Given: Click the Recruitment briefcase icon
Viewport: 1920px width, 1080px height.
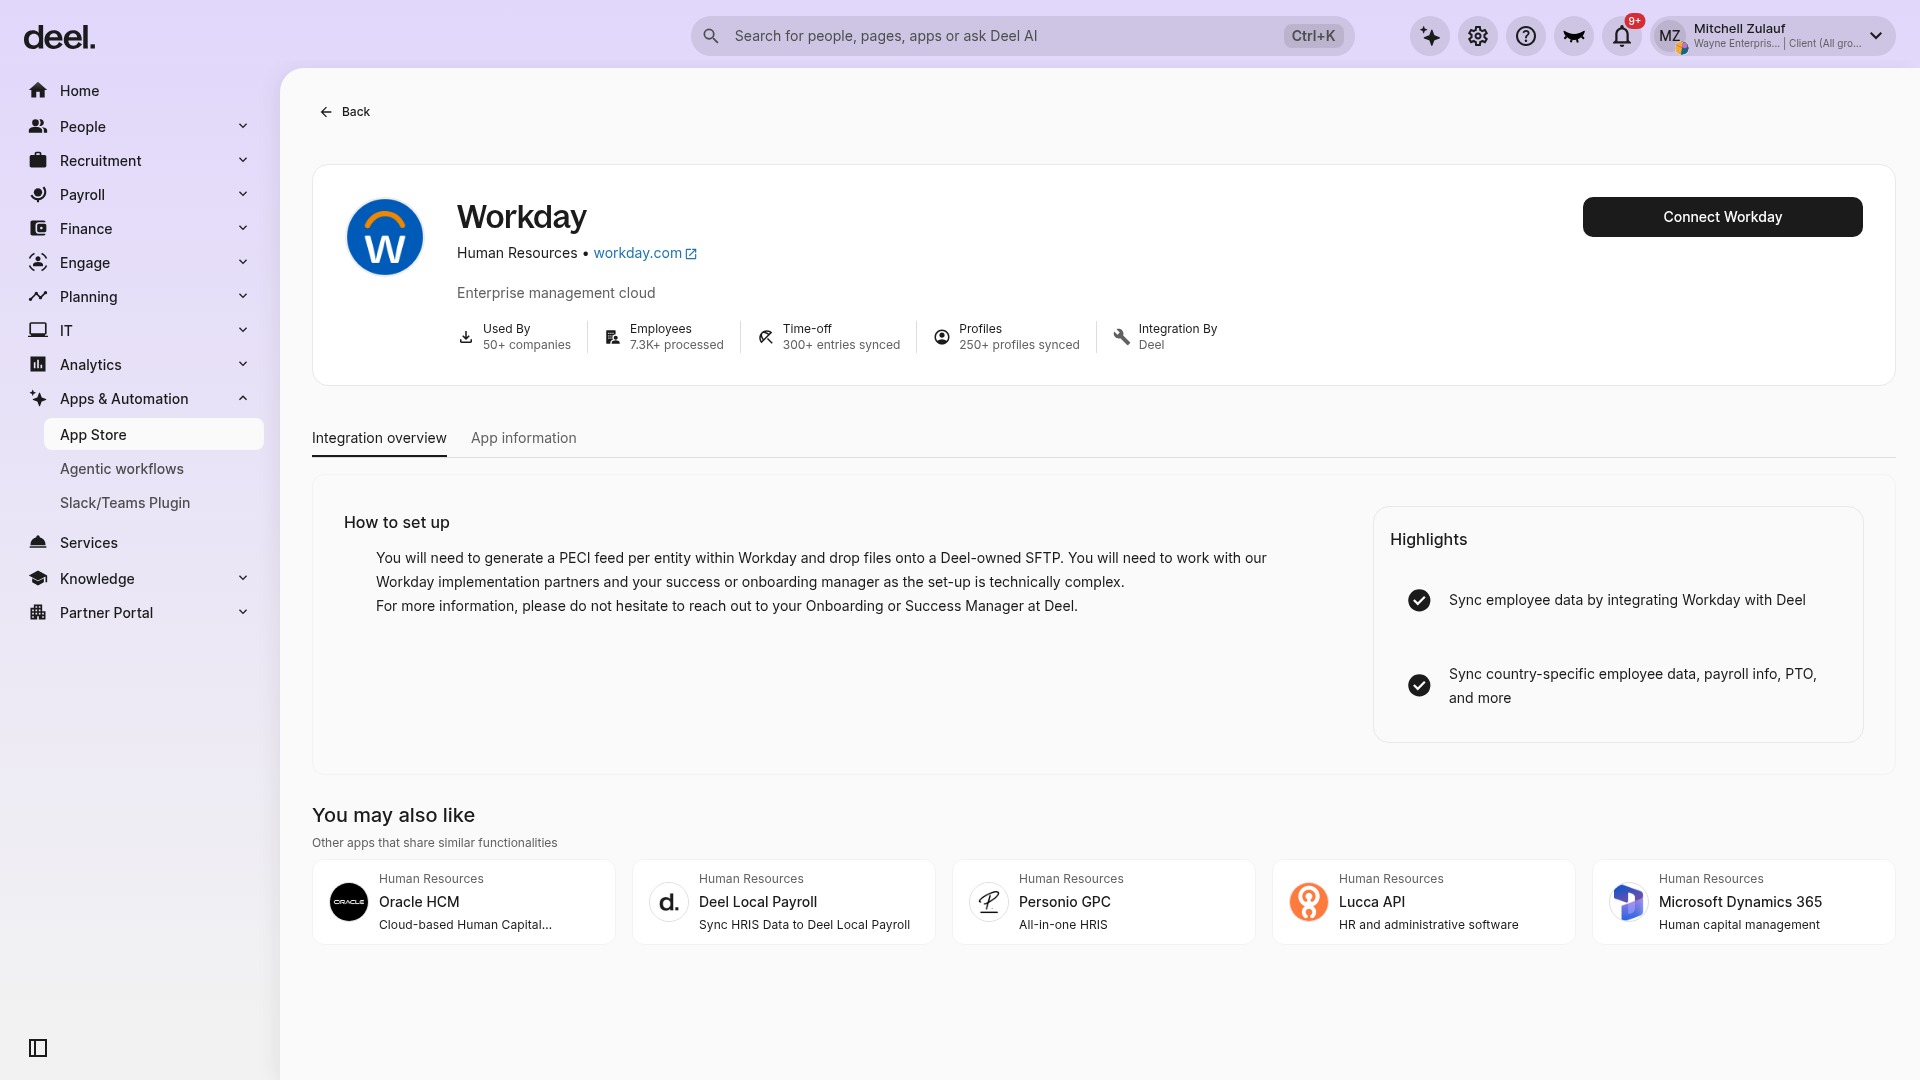Looking at the screenshot, I should pos(38,161).
